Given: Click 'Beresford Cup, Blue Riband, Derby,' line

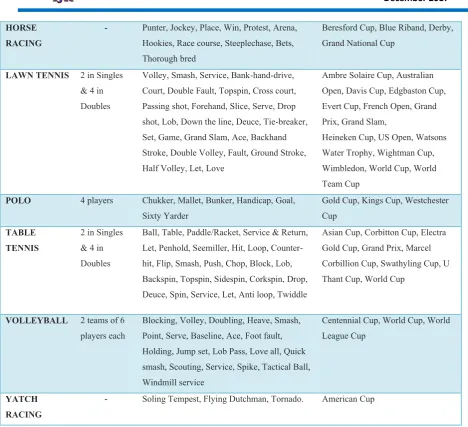Looking at the screenshot, I should pyautogui.click(x=388, y=28).
